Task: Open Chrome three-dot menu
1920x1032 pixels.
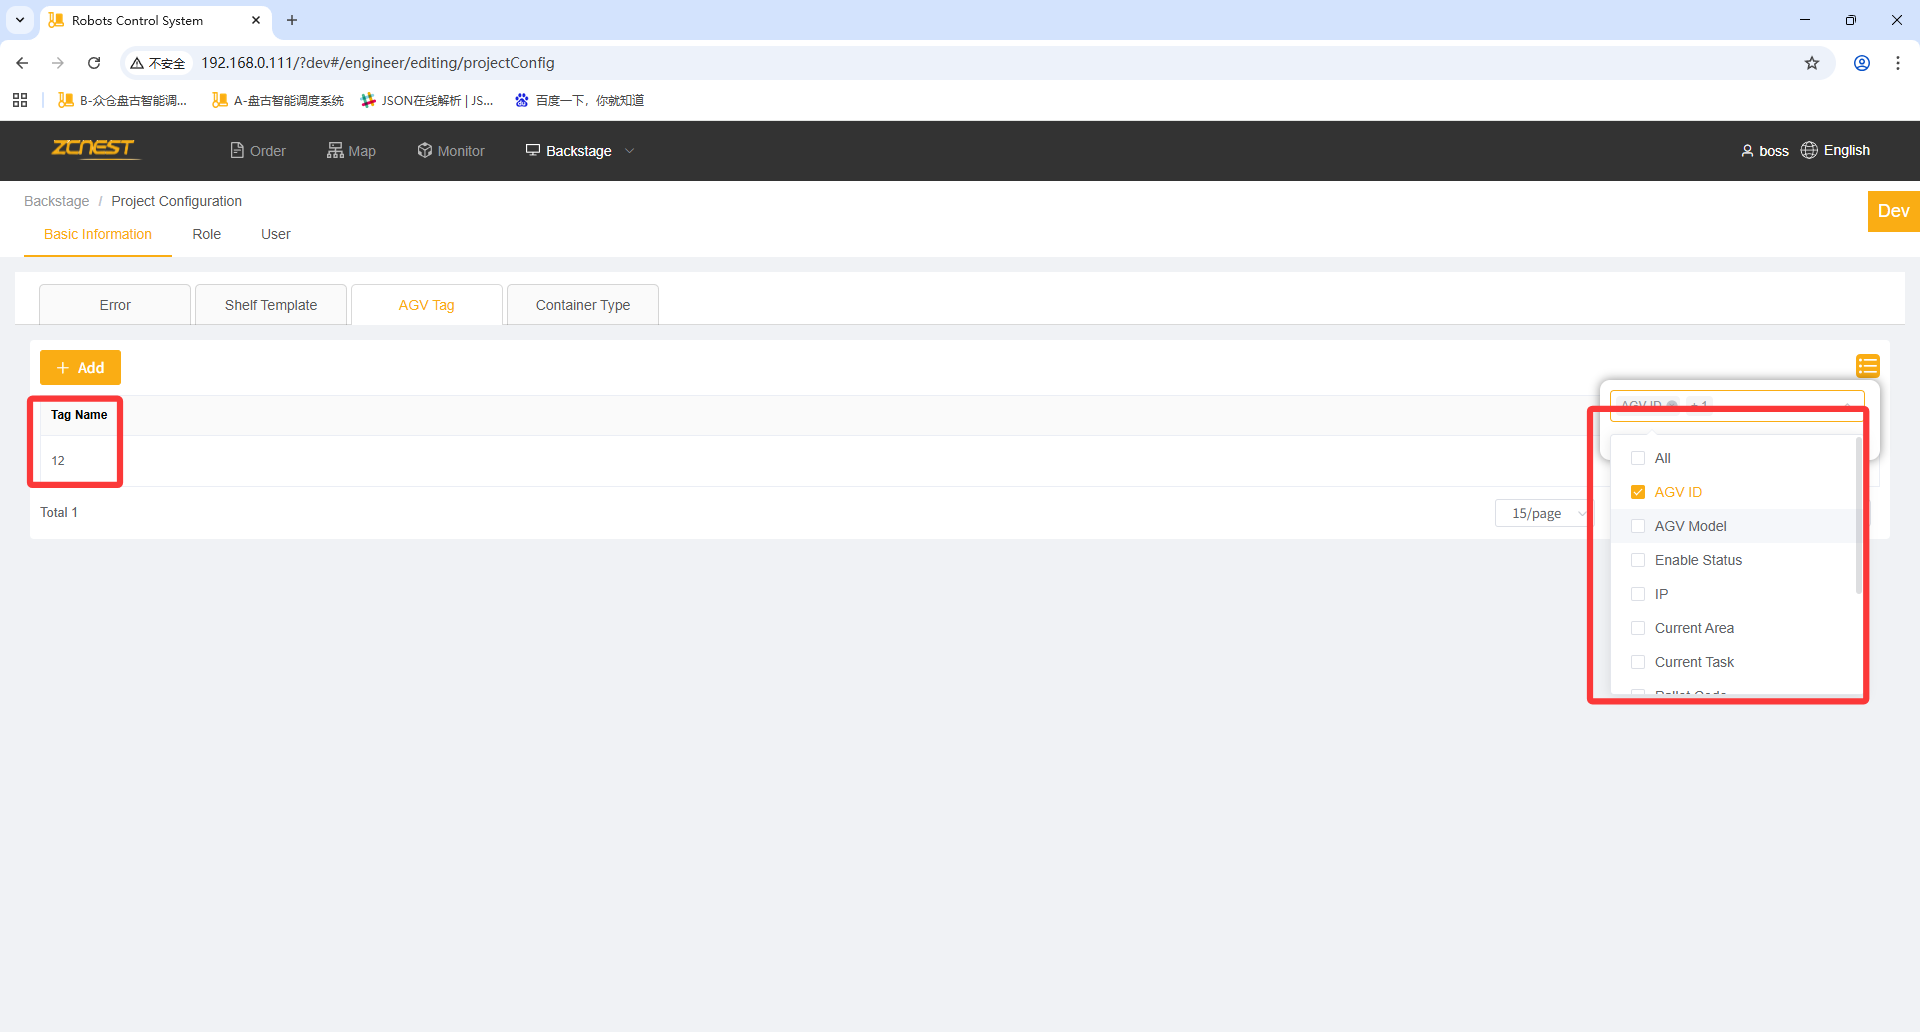Action: click(x=1897, y=63)
